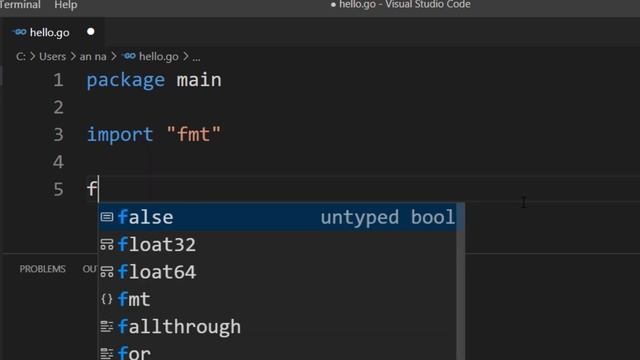Click the Users breadcrumb segment
The width and height of the screenshot is (640, 360).
[52, 56]
